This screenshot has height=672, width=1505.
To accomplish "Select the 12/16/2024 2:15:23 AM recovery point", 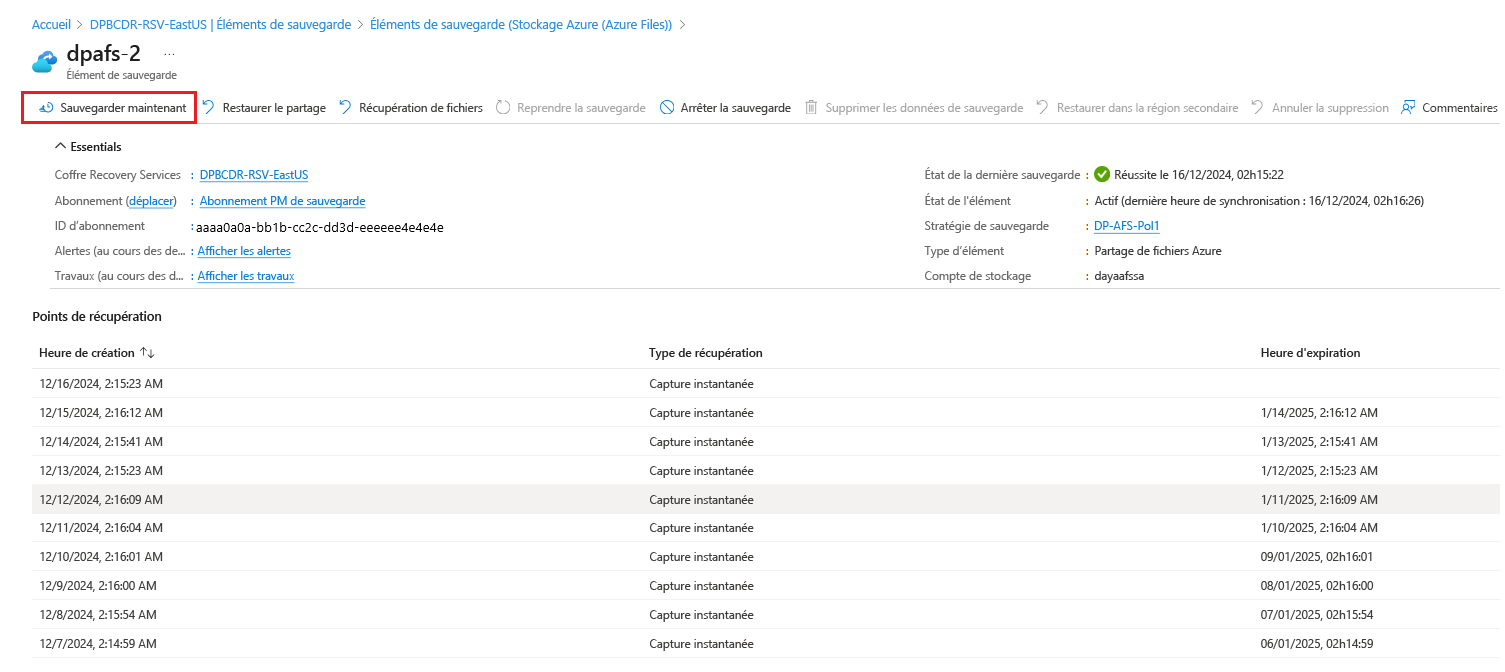I will click(100, 384).
